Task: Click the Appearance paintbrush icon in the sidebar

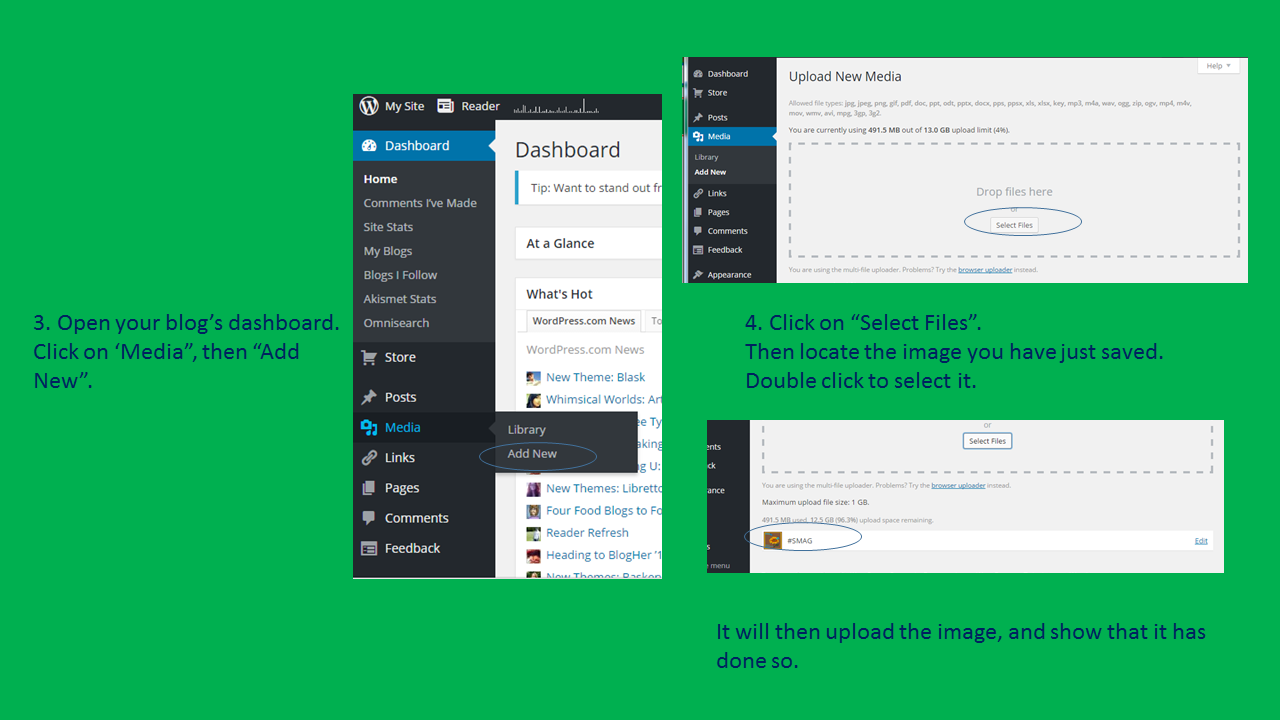Action: click(696, 274)
